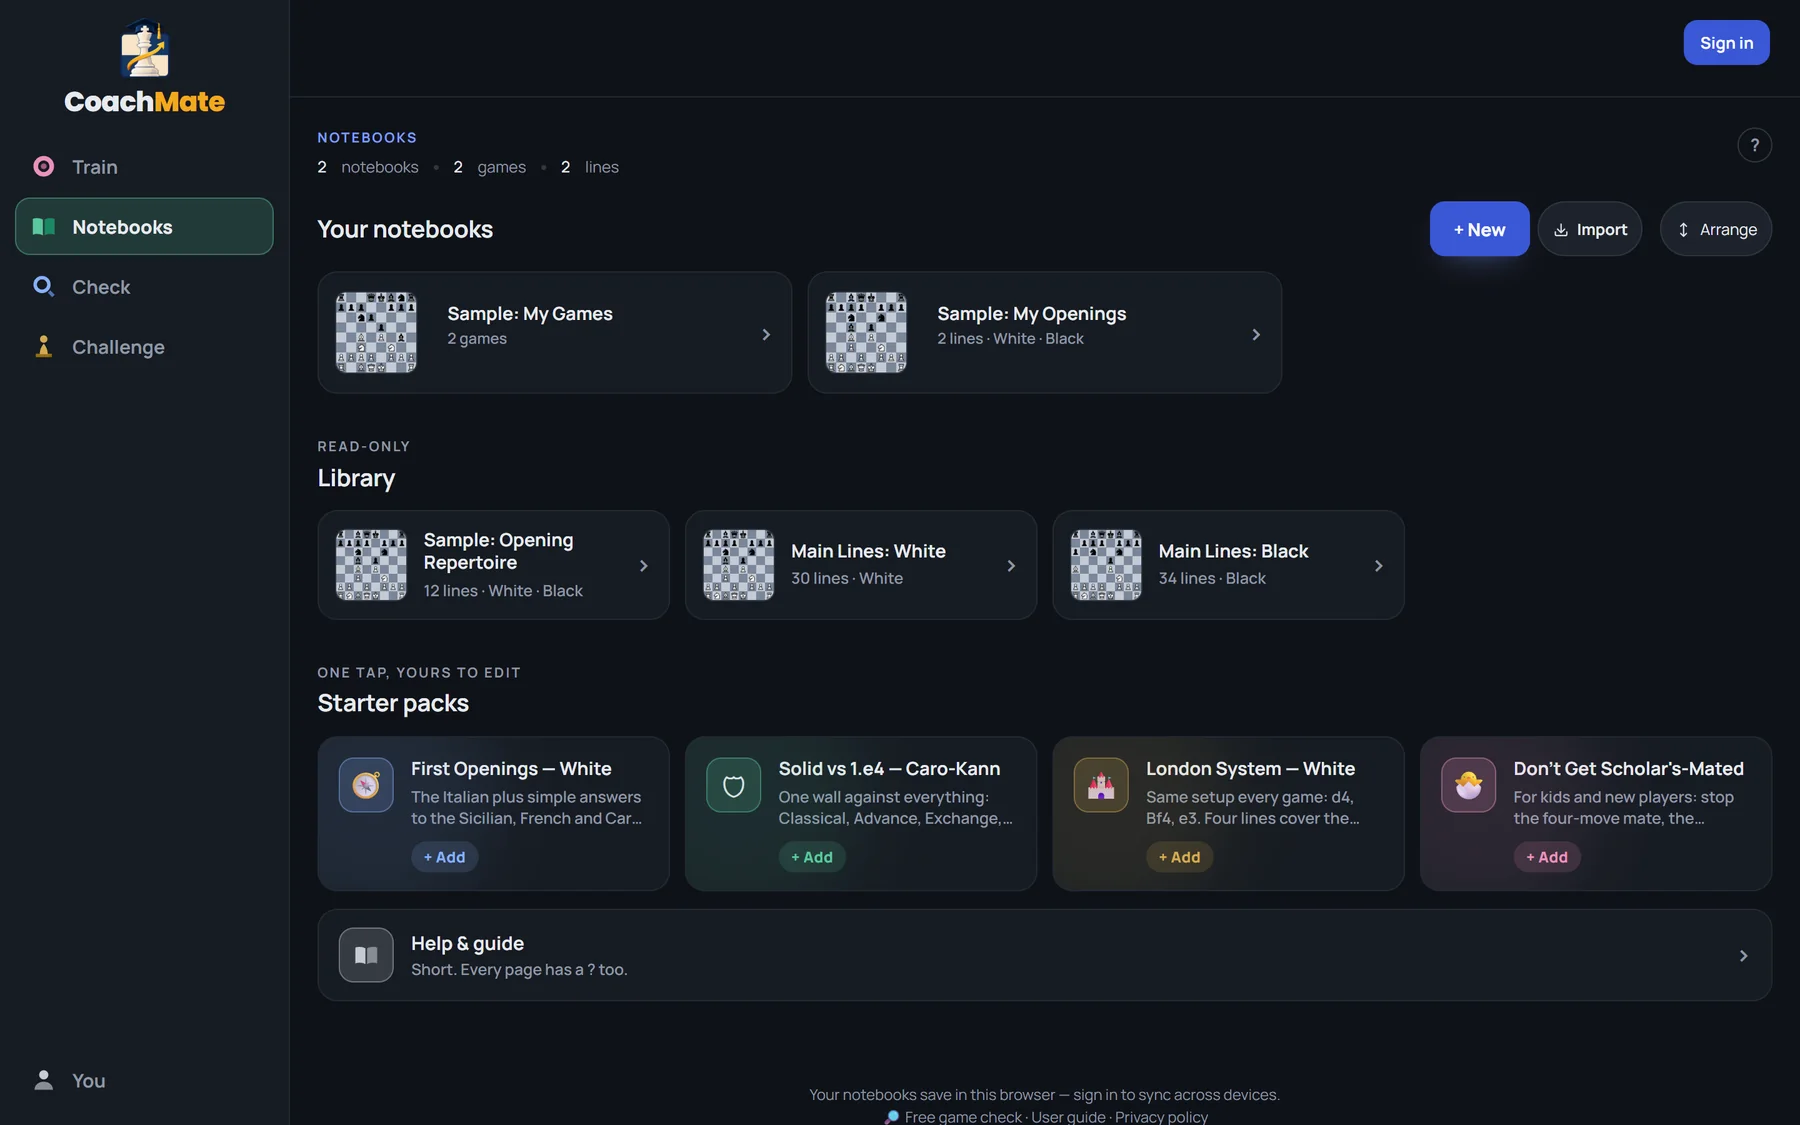Click the Help & guide title
The width and height of the screenshot is (1800, 1125).
click(467, 943)
